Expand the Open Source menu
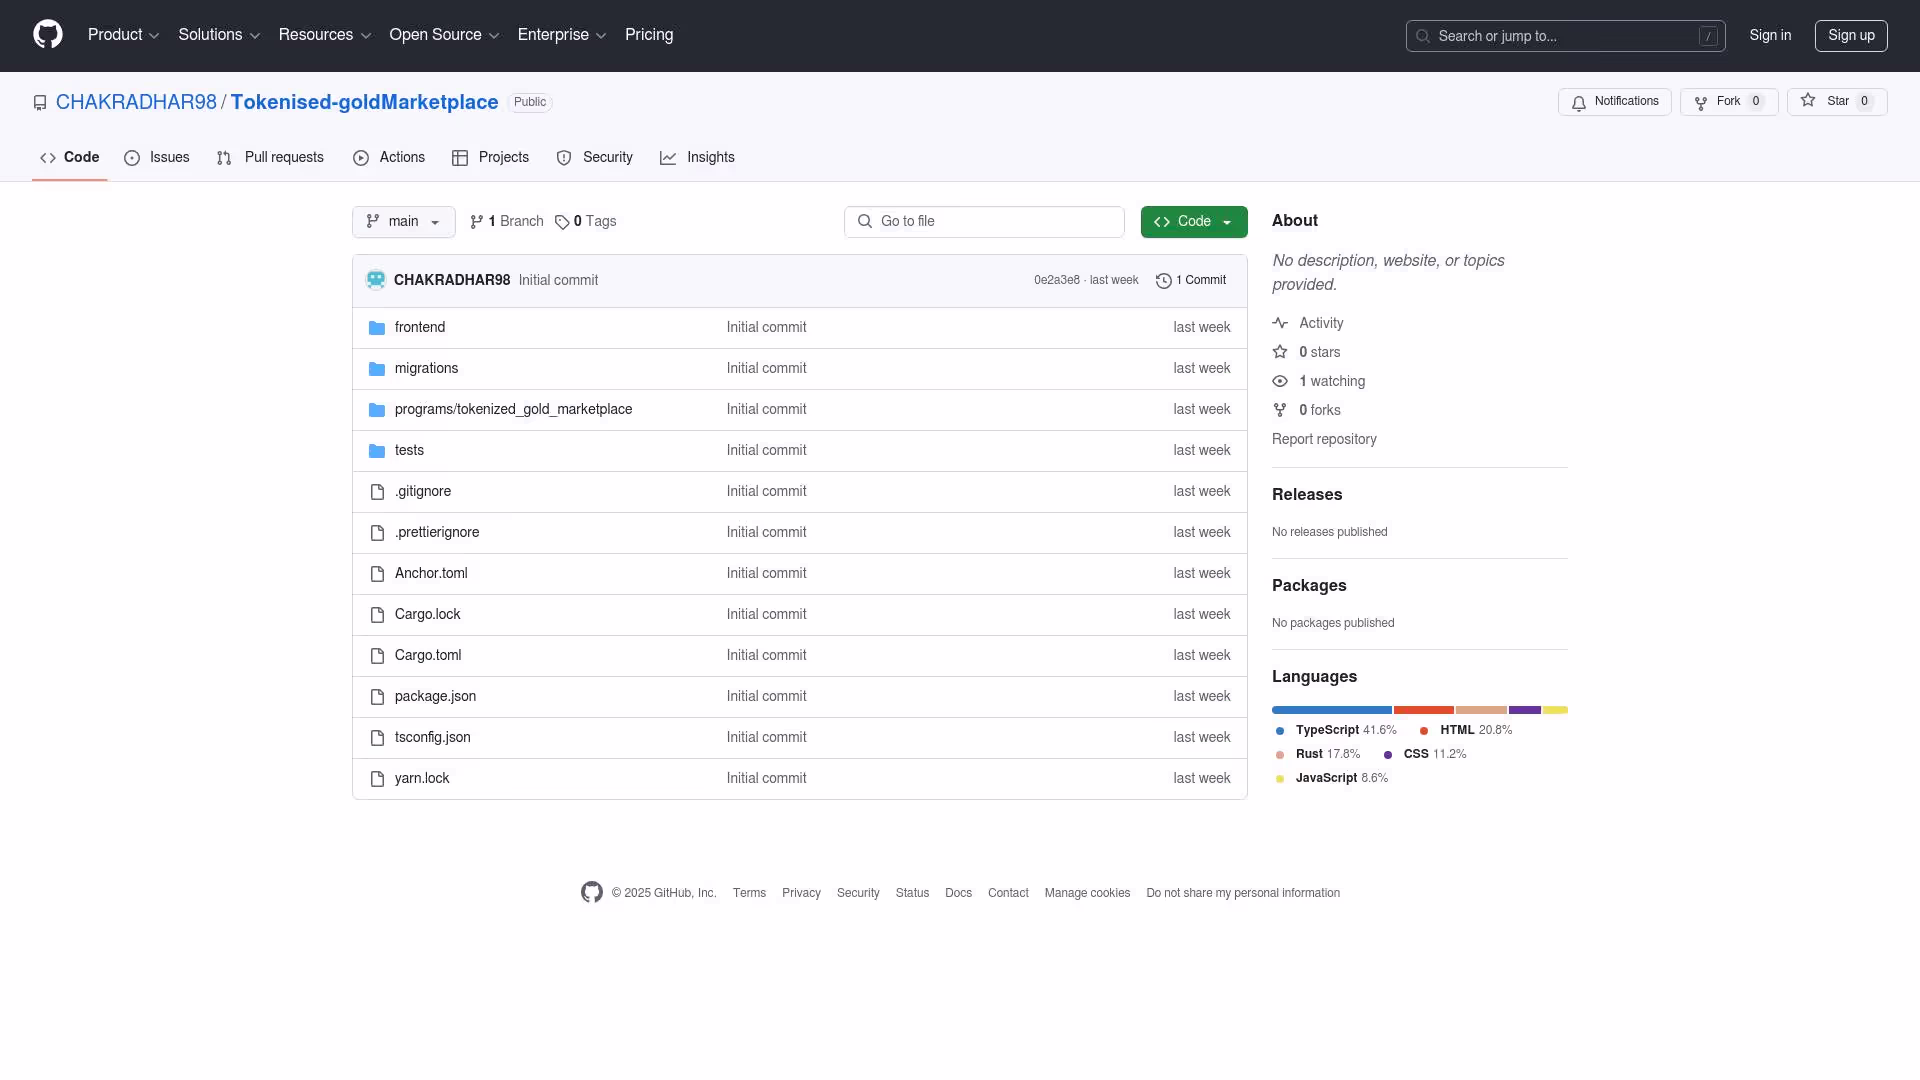The image size is (1920, 1080). click(443, 35)
